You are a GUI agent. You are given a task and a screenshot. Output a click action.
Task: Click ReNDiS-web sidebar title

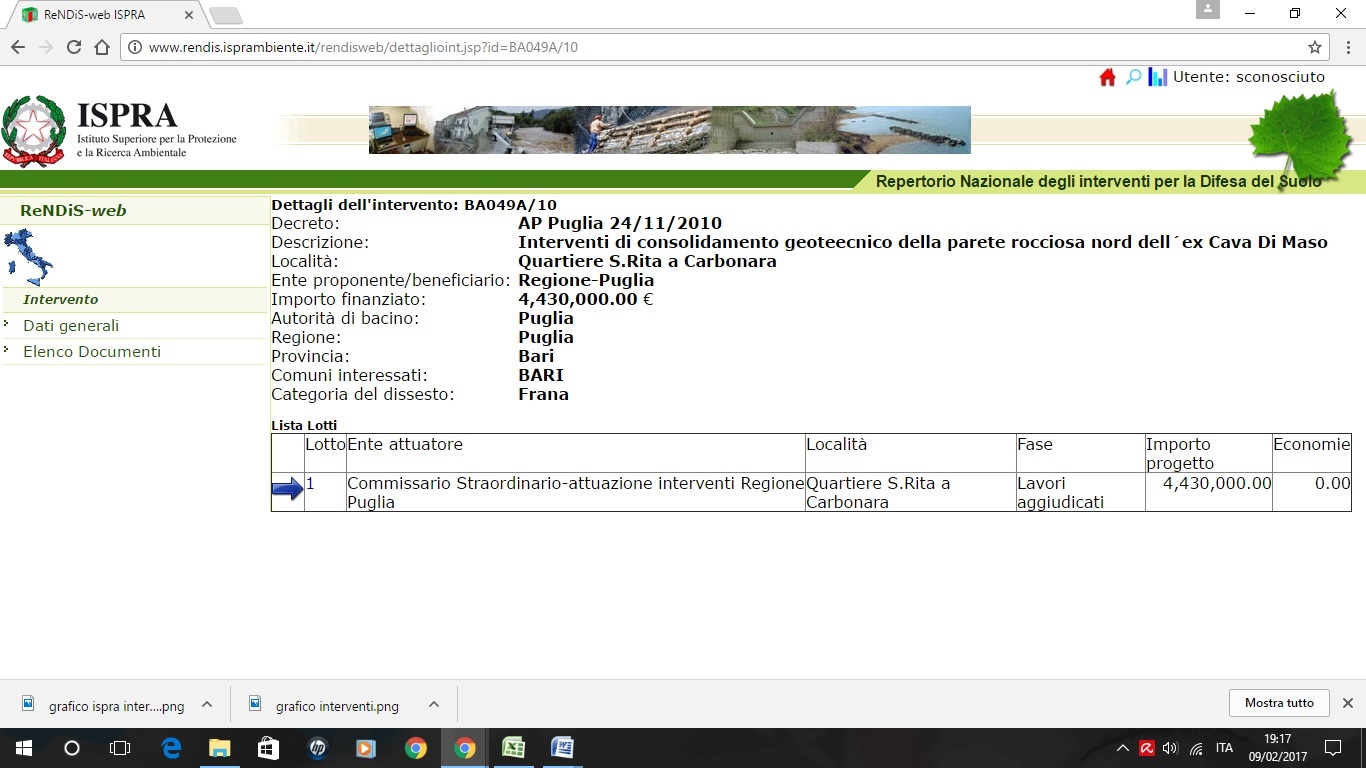tap(73, 211)
